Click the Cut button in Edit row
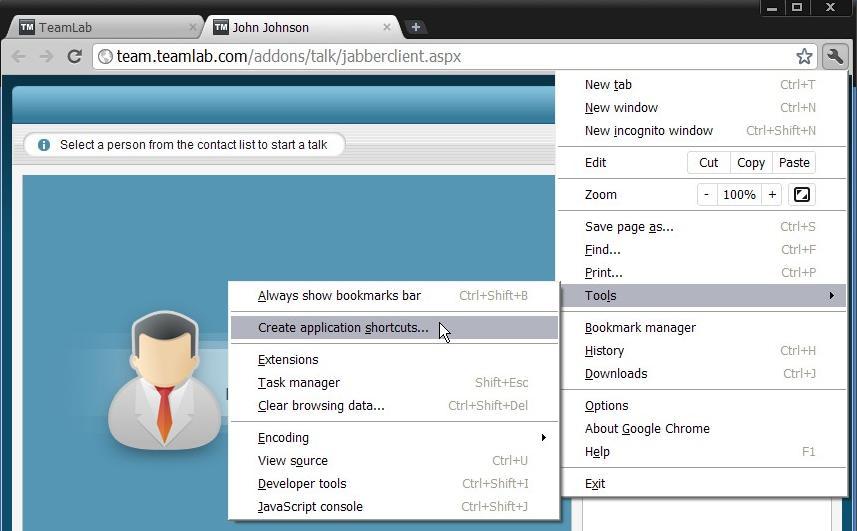This screenshot has width=857, height=531. coord(708,162)
